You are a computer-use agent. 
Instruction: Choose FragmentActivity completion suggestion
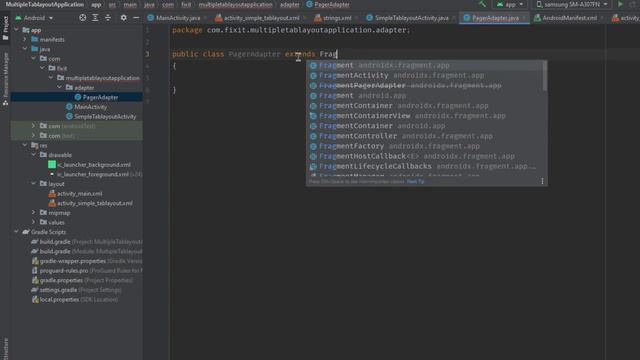(x=424, y=76)
